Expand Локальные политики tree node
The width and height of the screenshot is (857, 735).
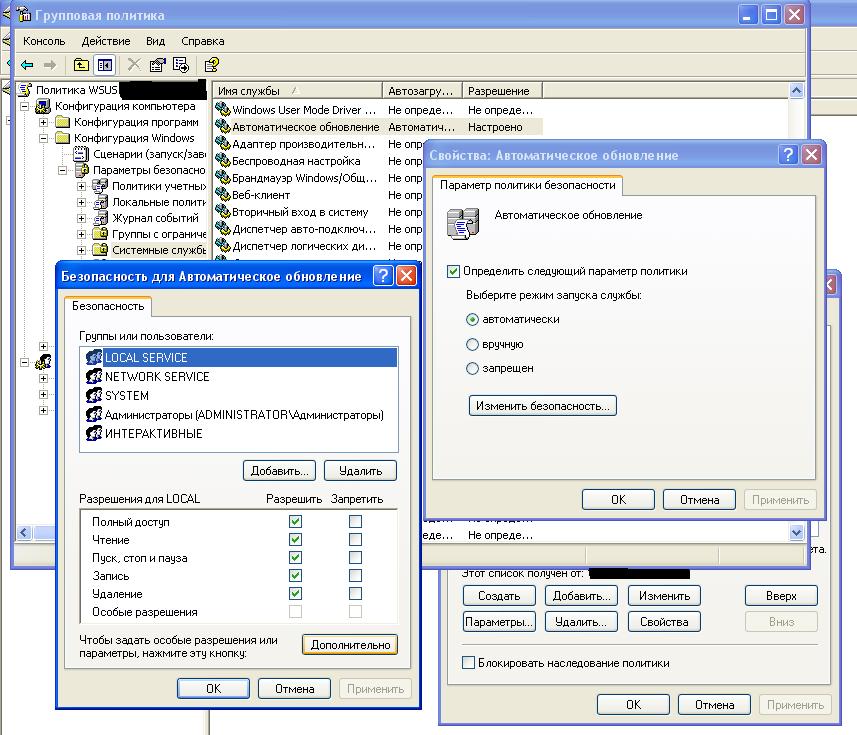pyautogui.click(x=81, y=202)
